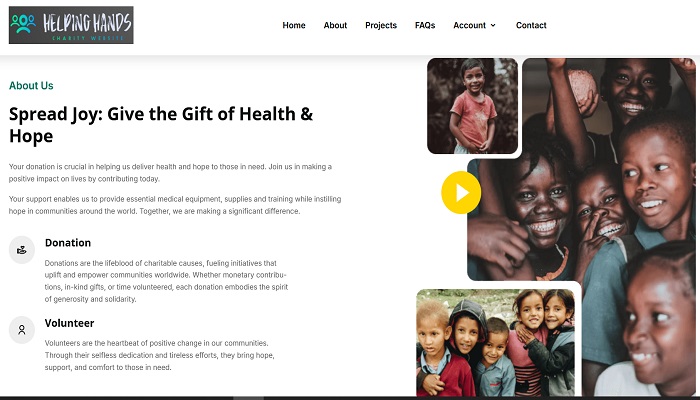Go to the About page
The width and height of the screenshot is (700, 400).
[335, 25]
